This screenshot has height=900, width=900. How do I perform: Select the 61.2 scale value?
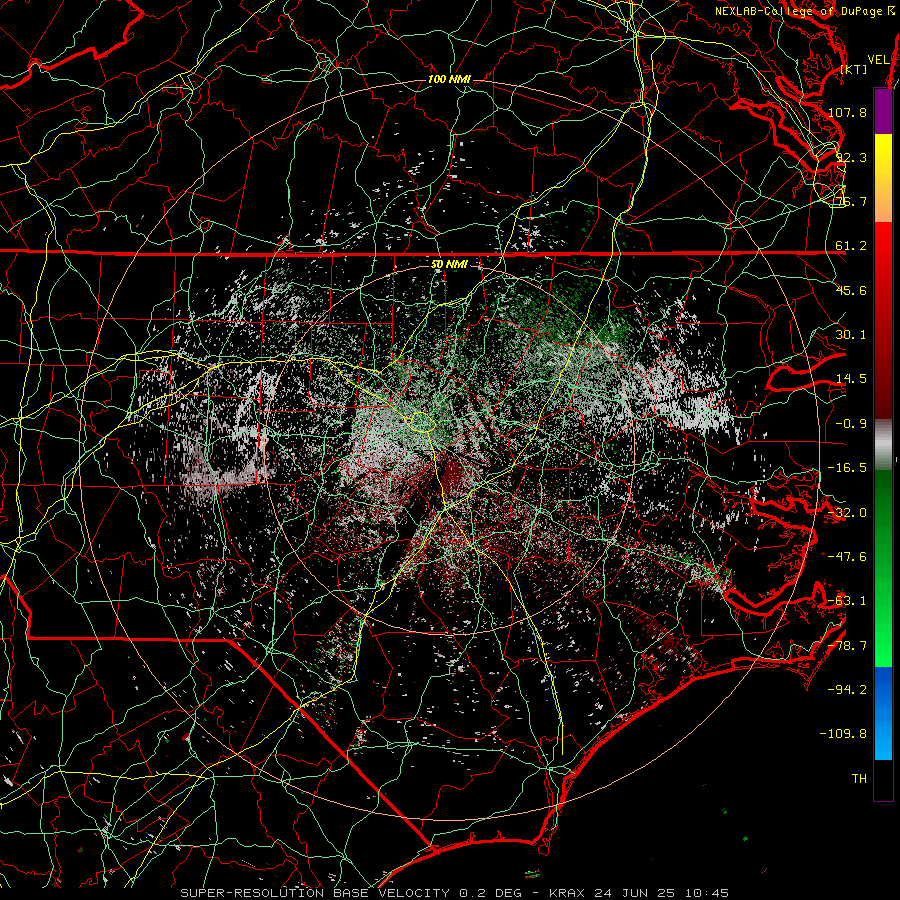pos(851,246)
